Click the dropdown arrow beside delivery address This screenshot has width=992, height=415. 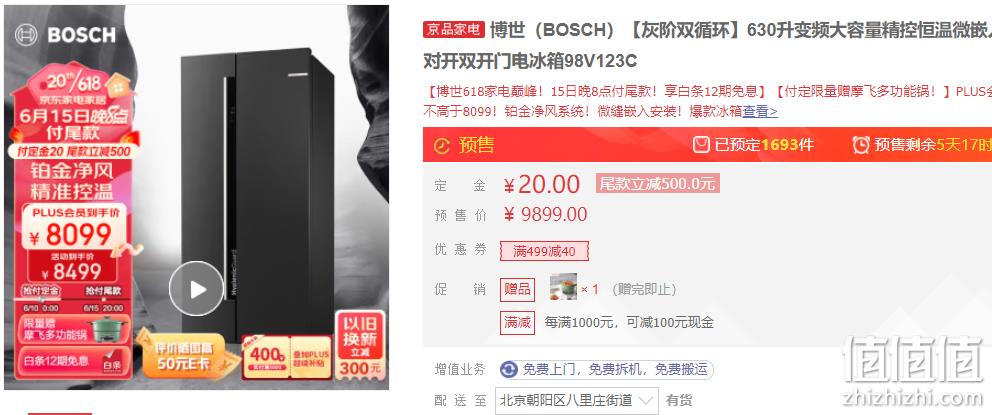click(x=645, y=400)
